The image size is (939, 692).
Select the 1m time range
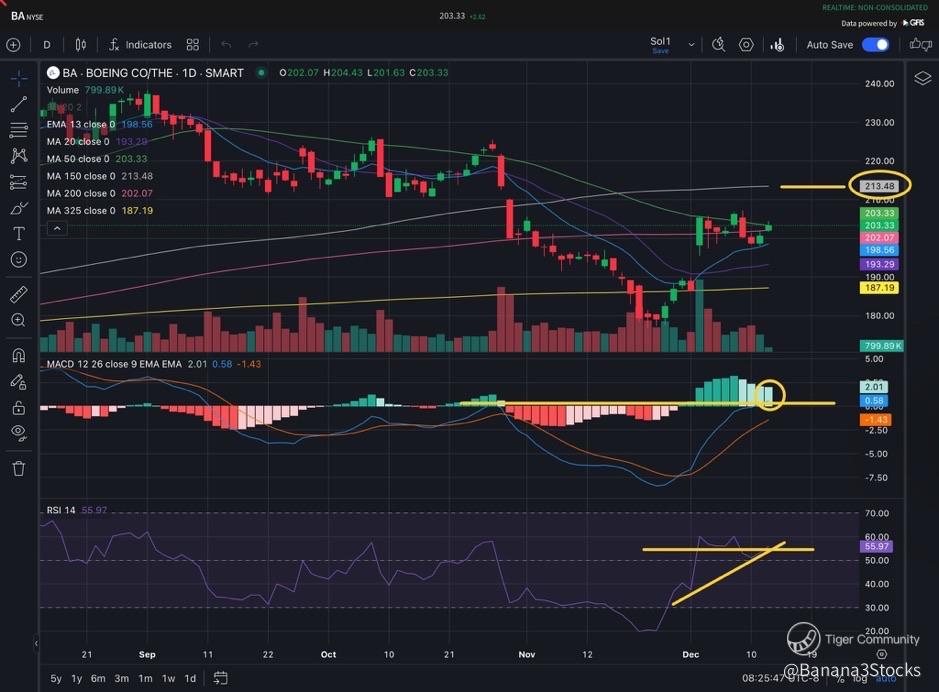pos(146,678)
